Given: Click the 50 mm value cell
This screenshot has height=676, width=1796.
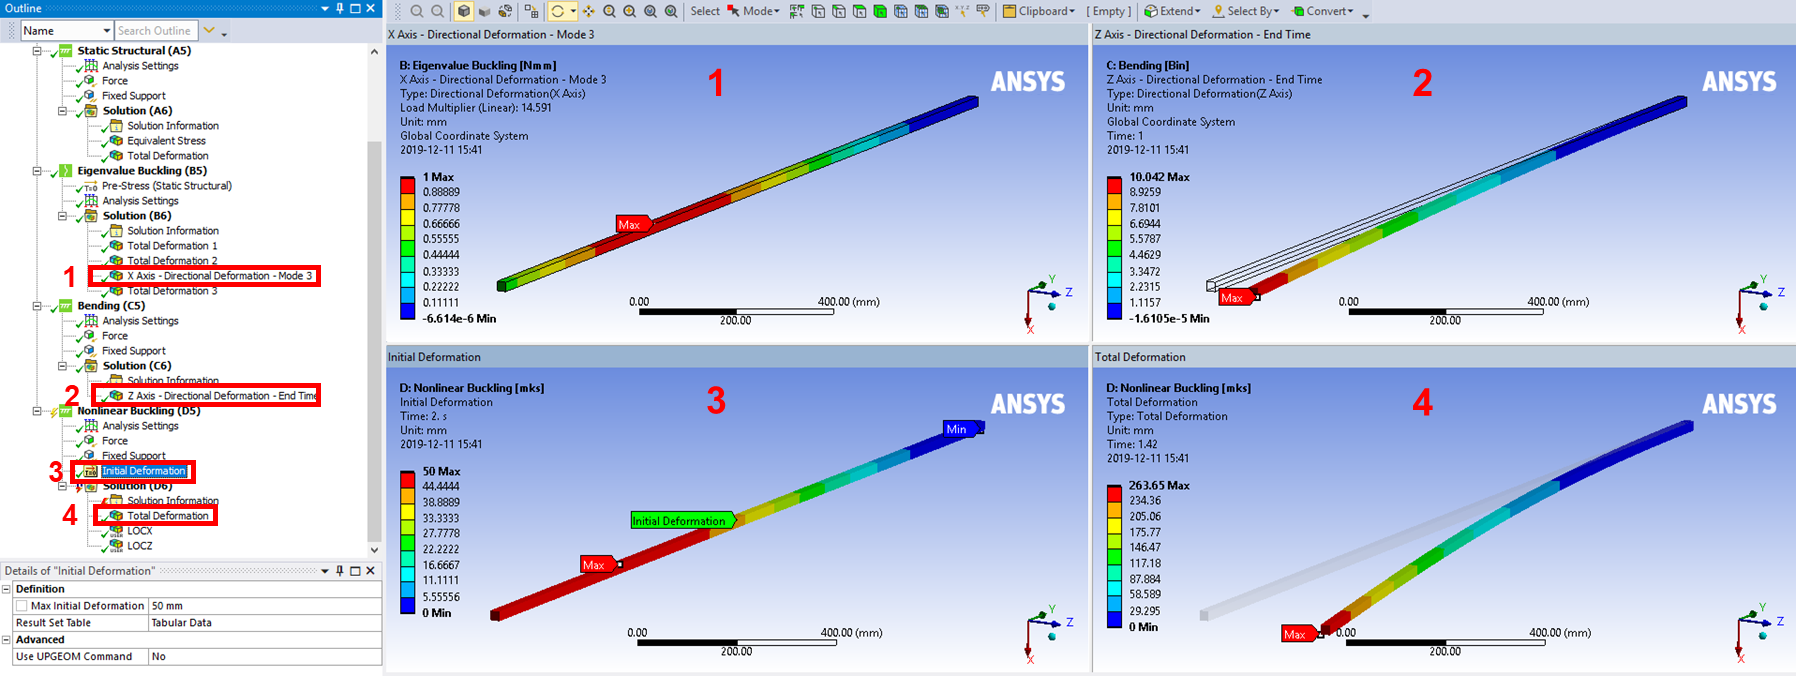Looking at the screenshot, I should 265,606.
